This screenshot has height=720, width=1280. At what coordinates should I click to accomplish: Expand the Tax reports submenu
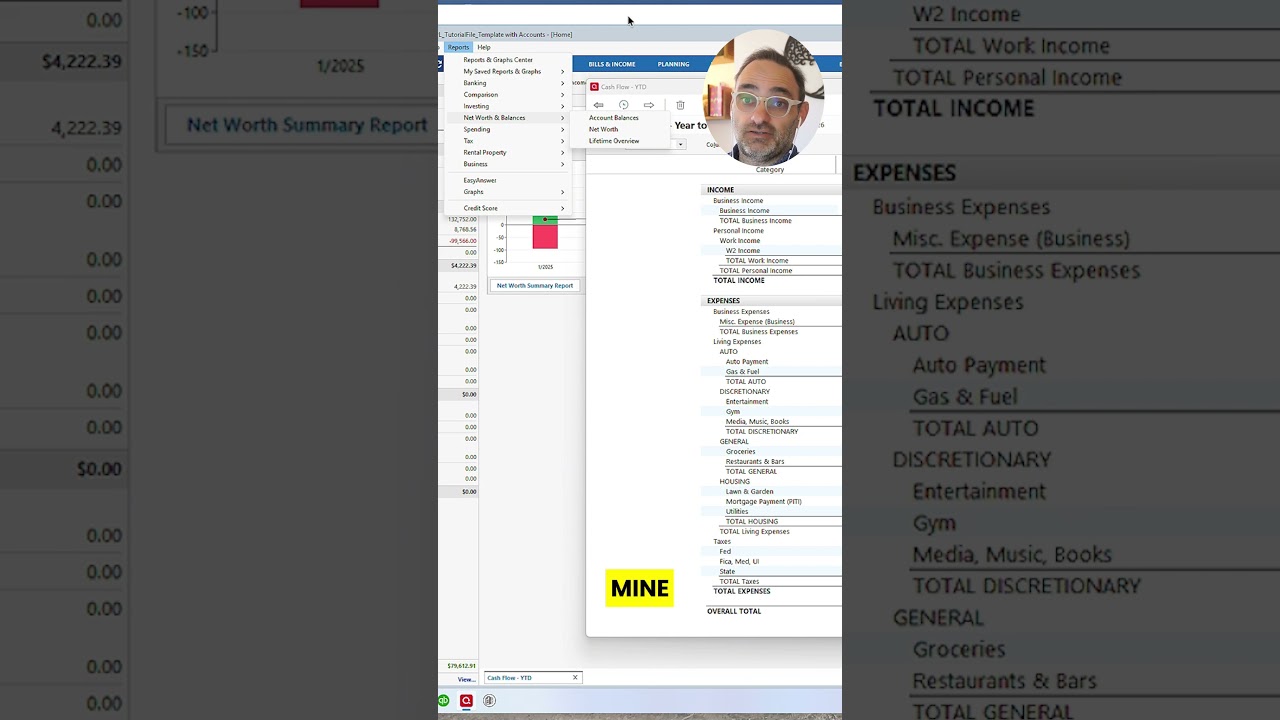[508, 141]
